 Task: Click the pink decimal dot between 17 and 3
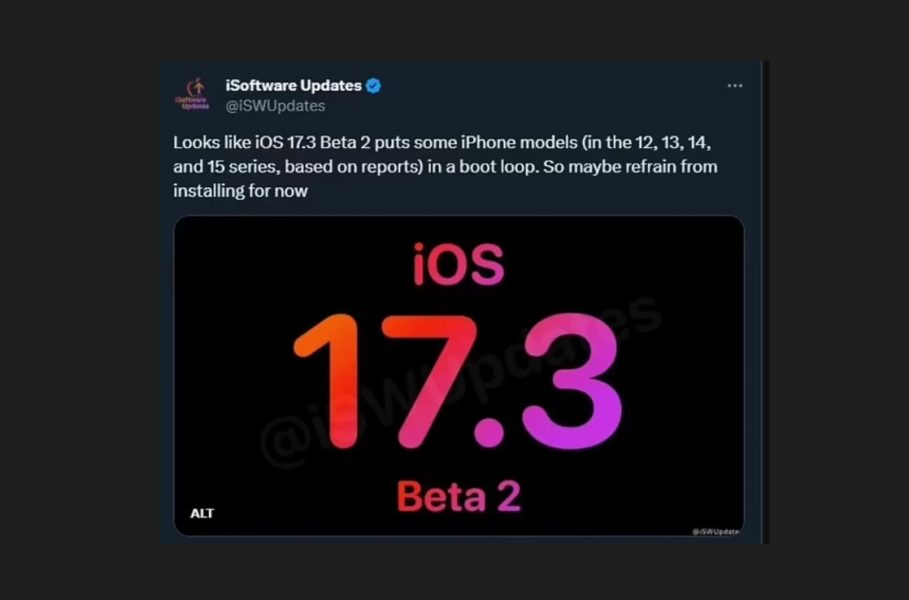489,432
